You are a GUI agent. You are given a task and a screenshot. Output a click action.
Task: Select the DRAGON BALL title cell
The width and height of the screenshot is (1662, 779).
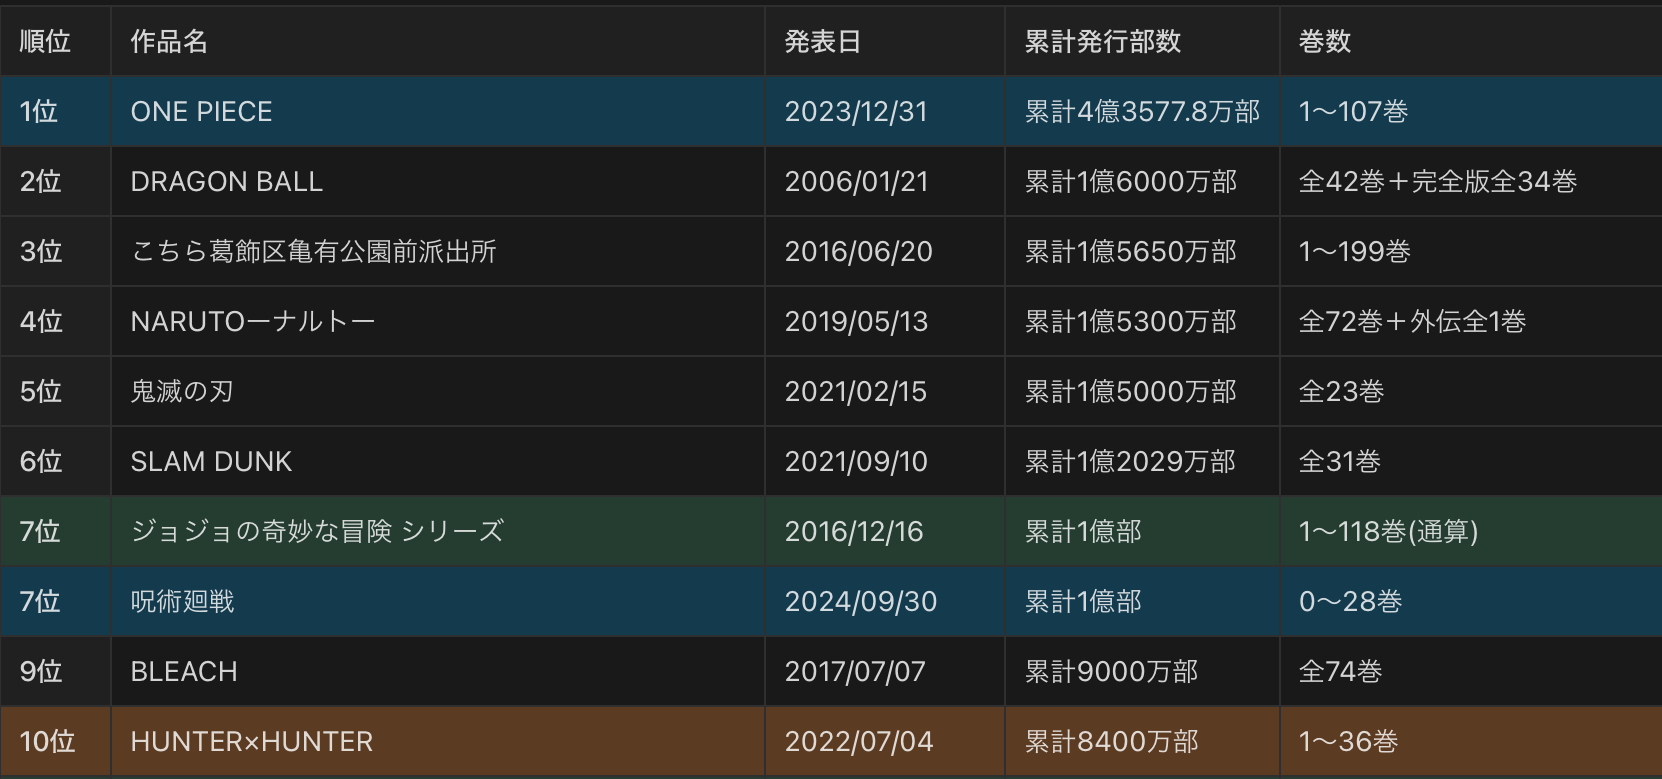click(x=226, y=181)
